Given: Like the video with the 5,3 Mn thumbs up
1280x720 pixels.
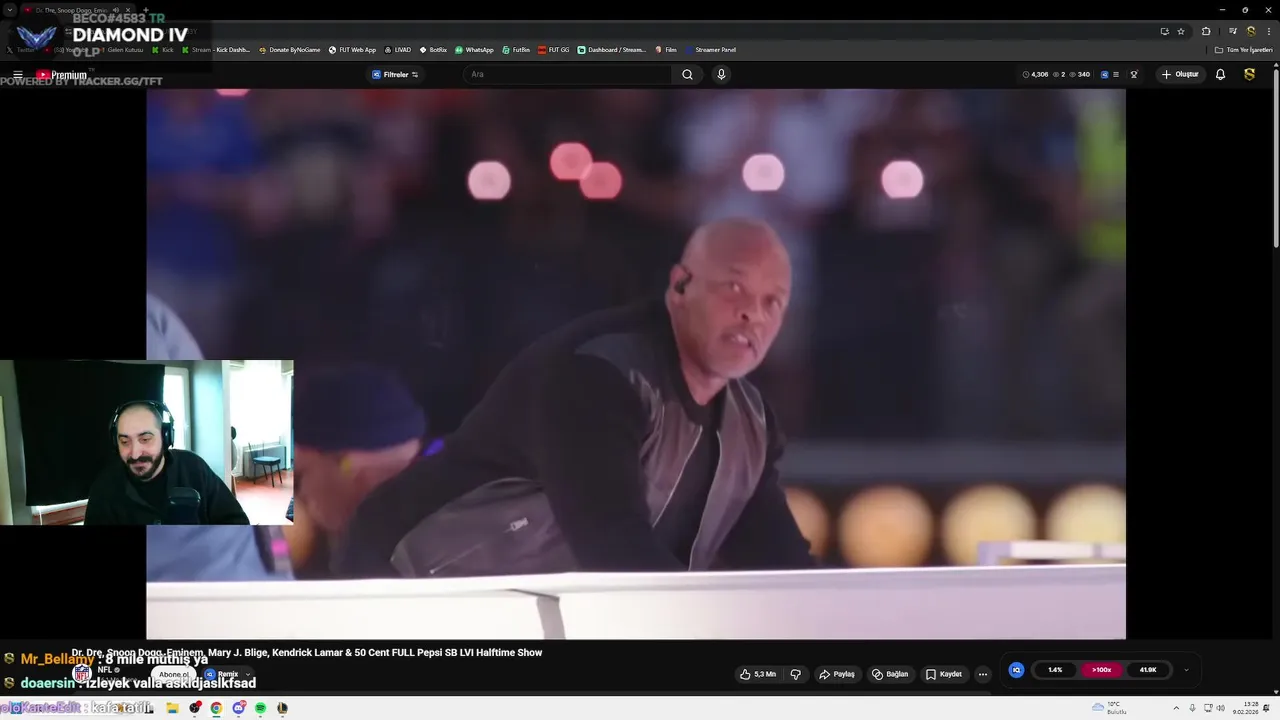Looking at the screenshot, I should pos(757,674).
